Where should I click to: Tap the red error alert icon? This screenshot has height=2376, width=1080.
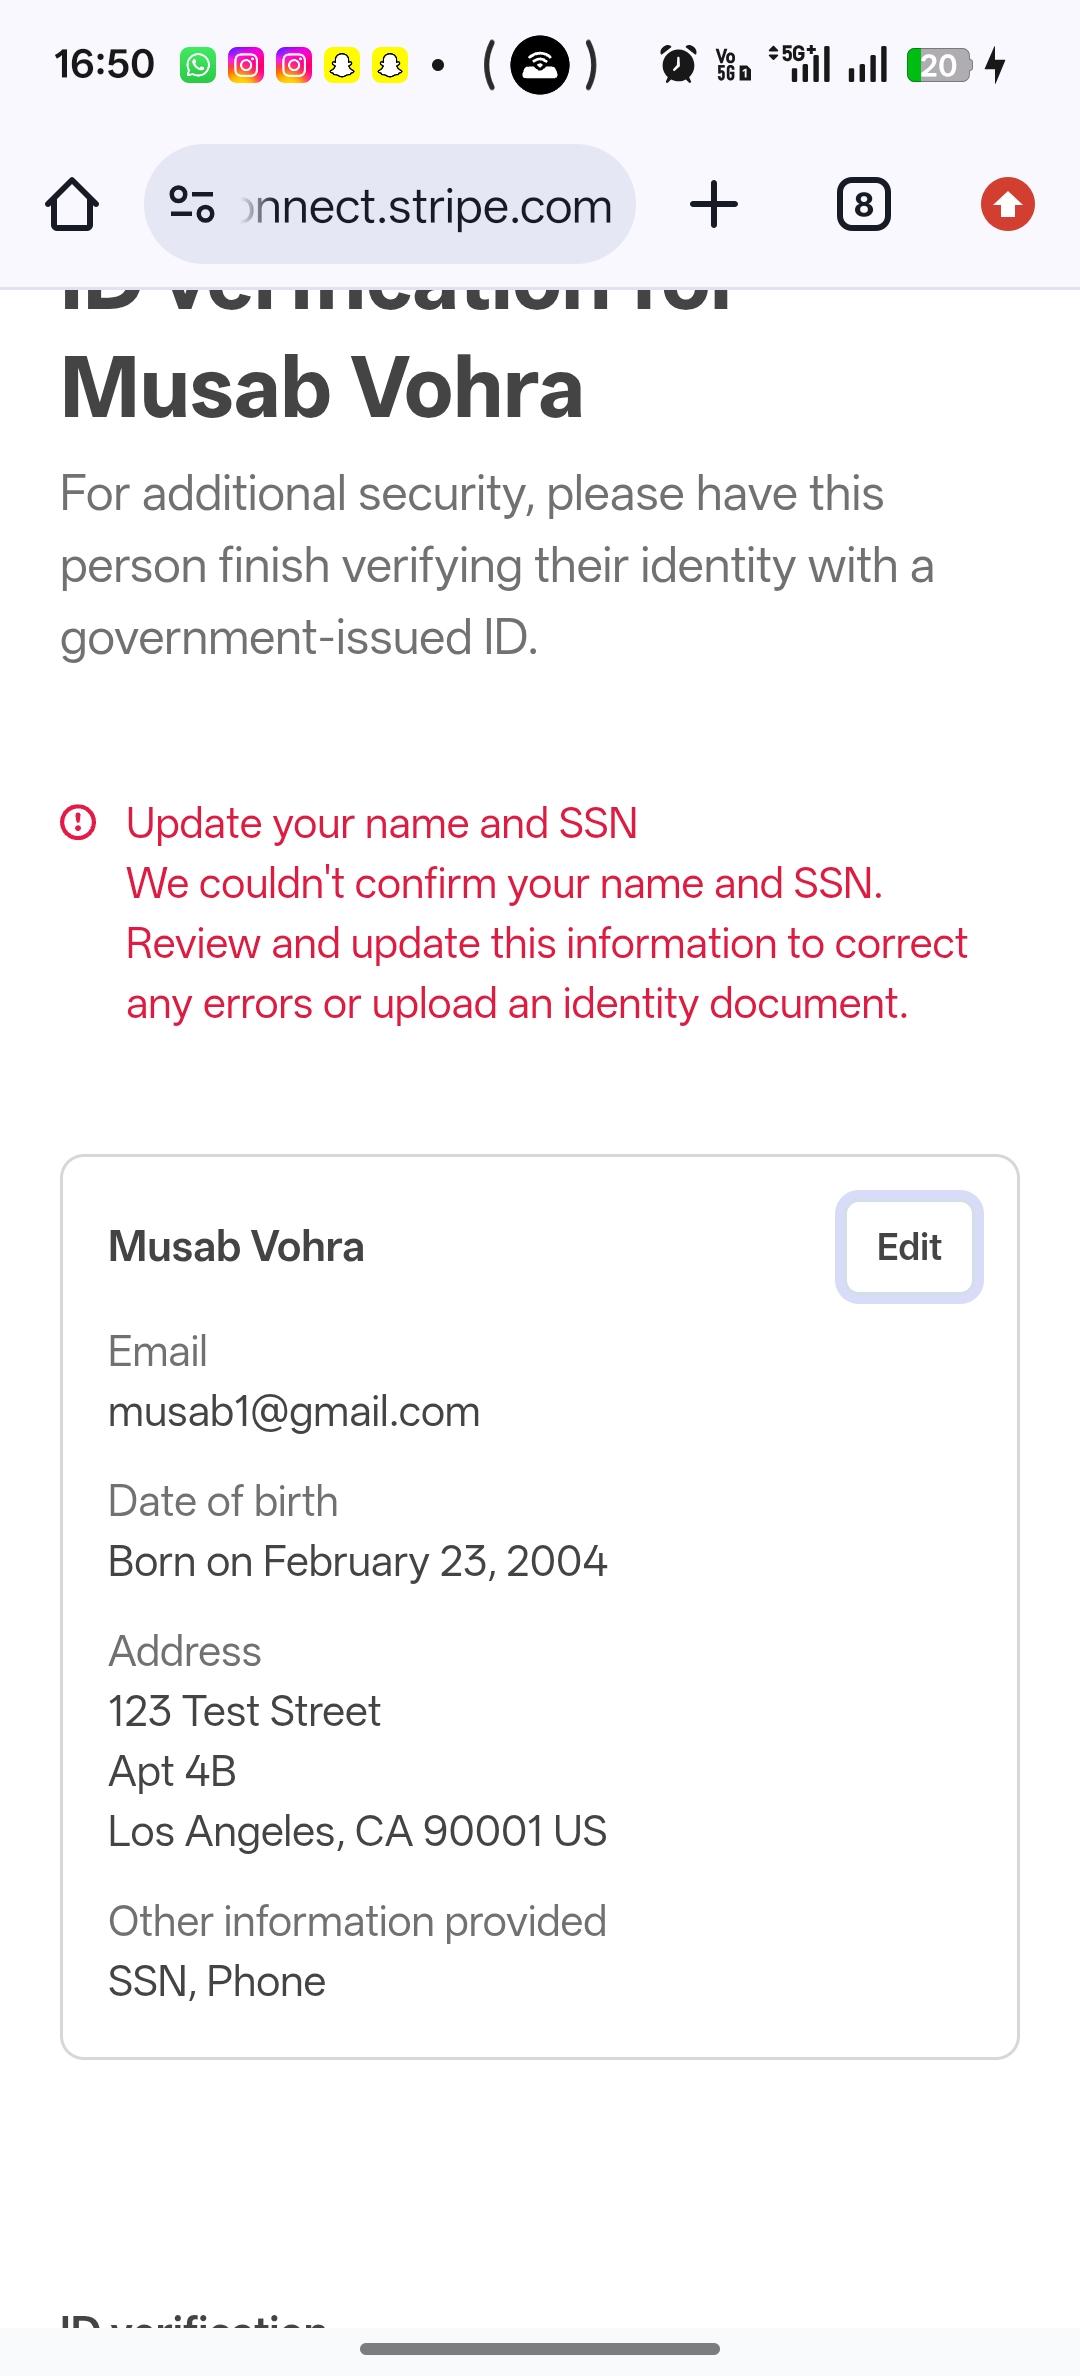tap(78, 823)
